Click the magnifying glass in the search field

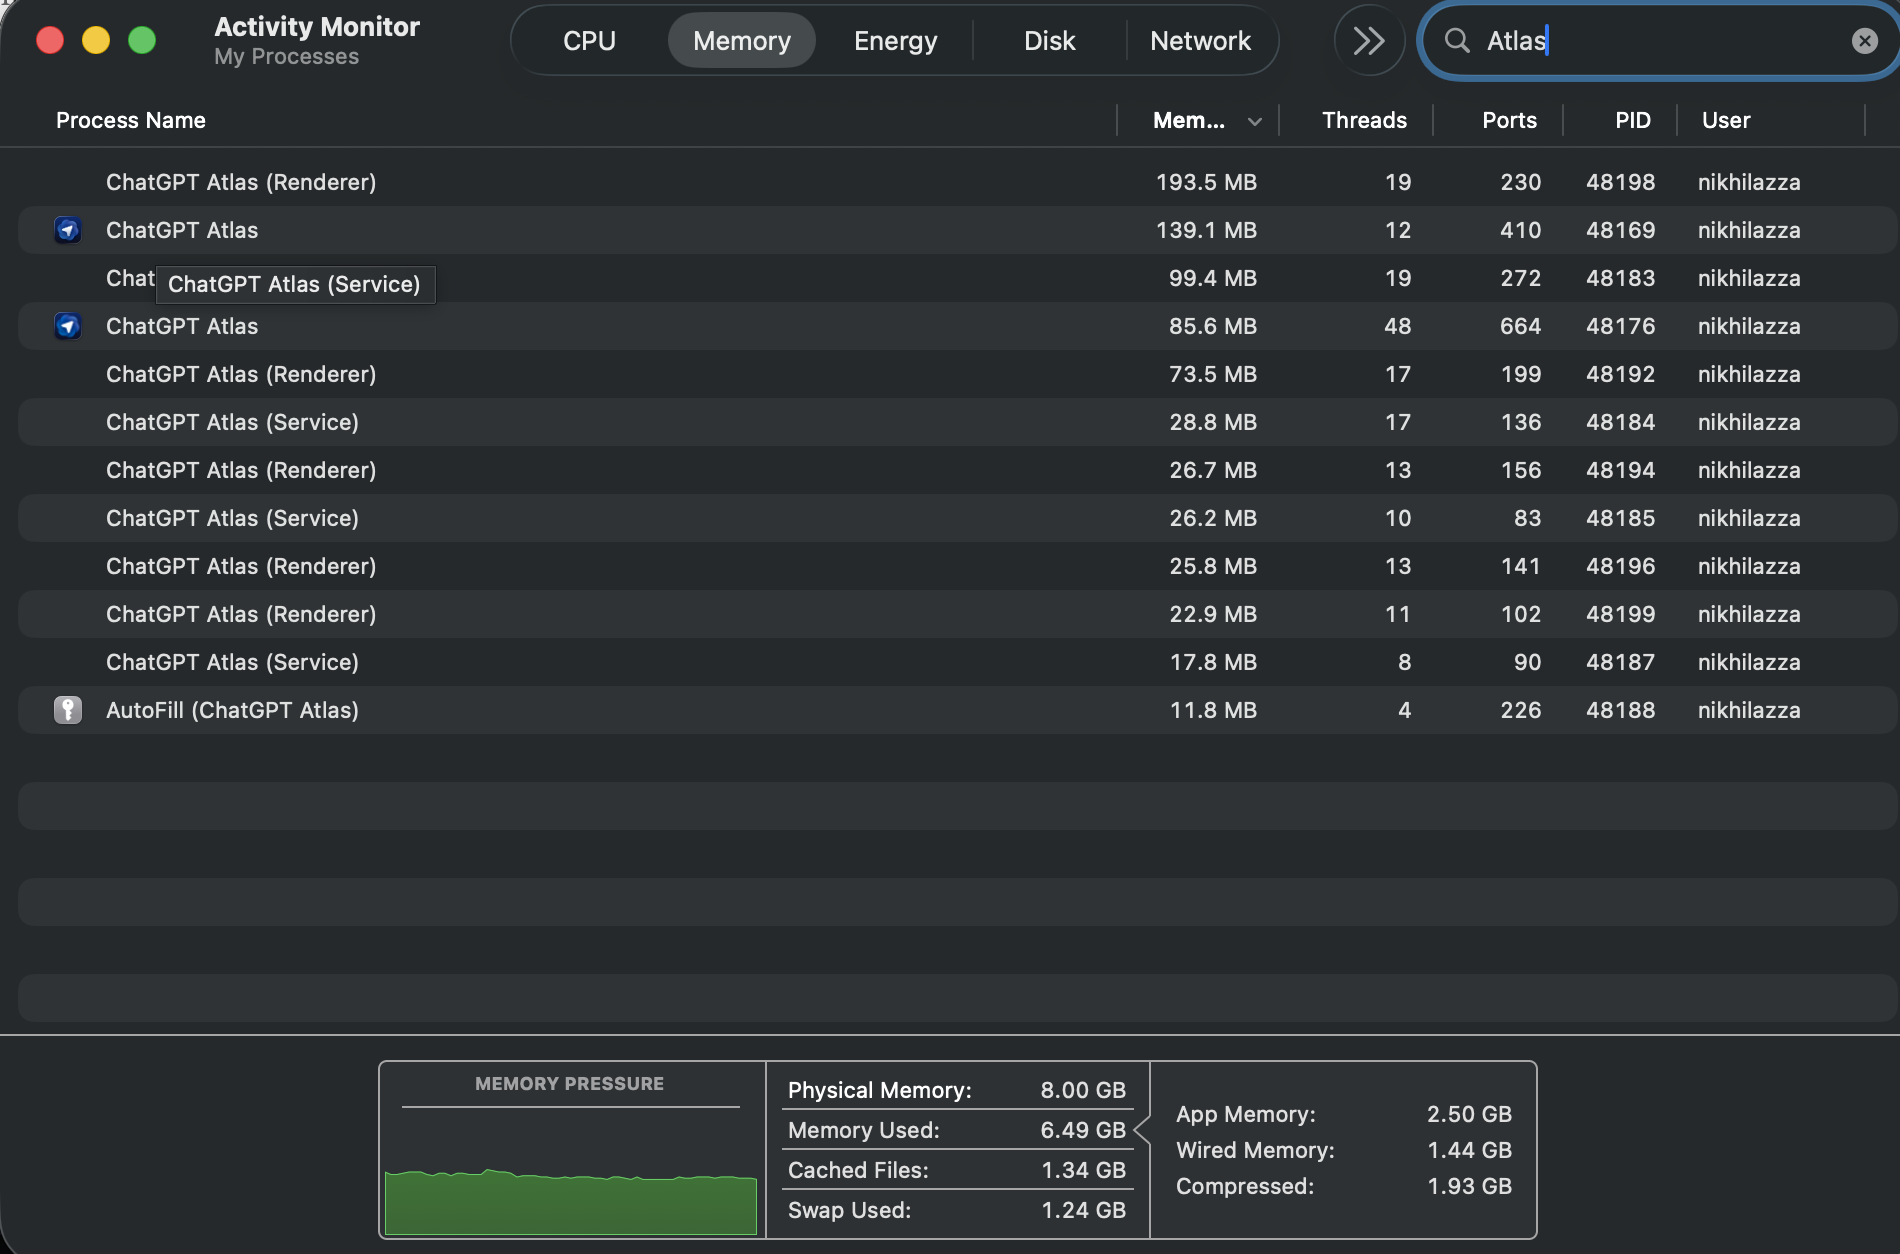click(x=1457, y=40)
